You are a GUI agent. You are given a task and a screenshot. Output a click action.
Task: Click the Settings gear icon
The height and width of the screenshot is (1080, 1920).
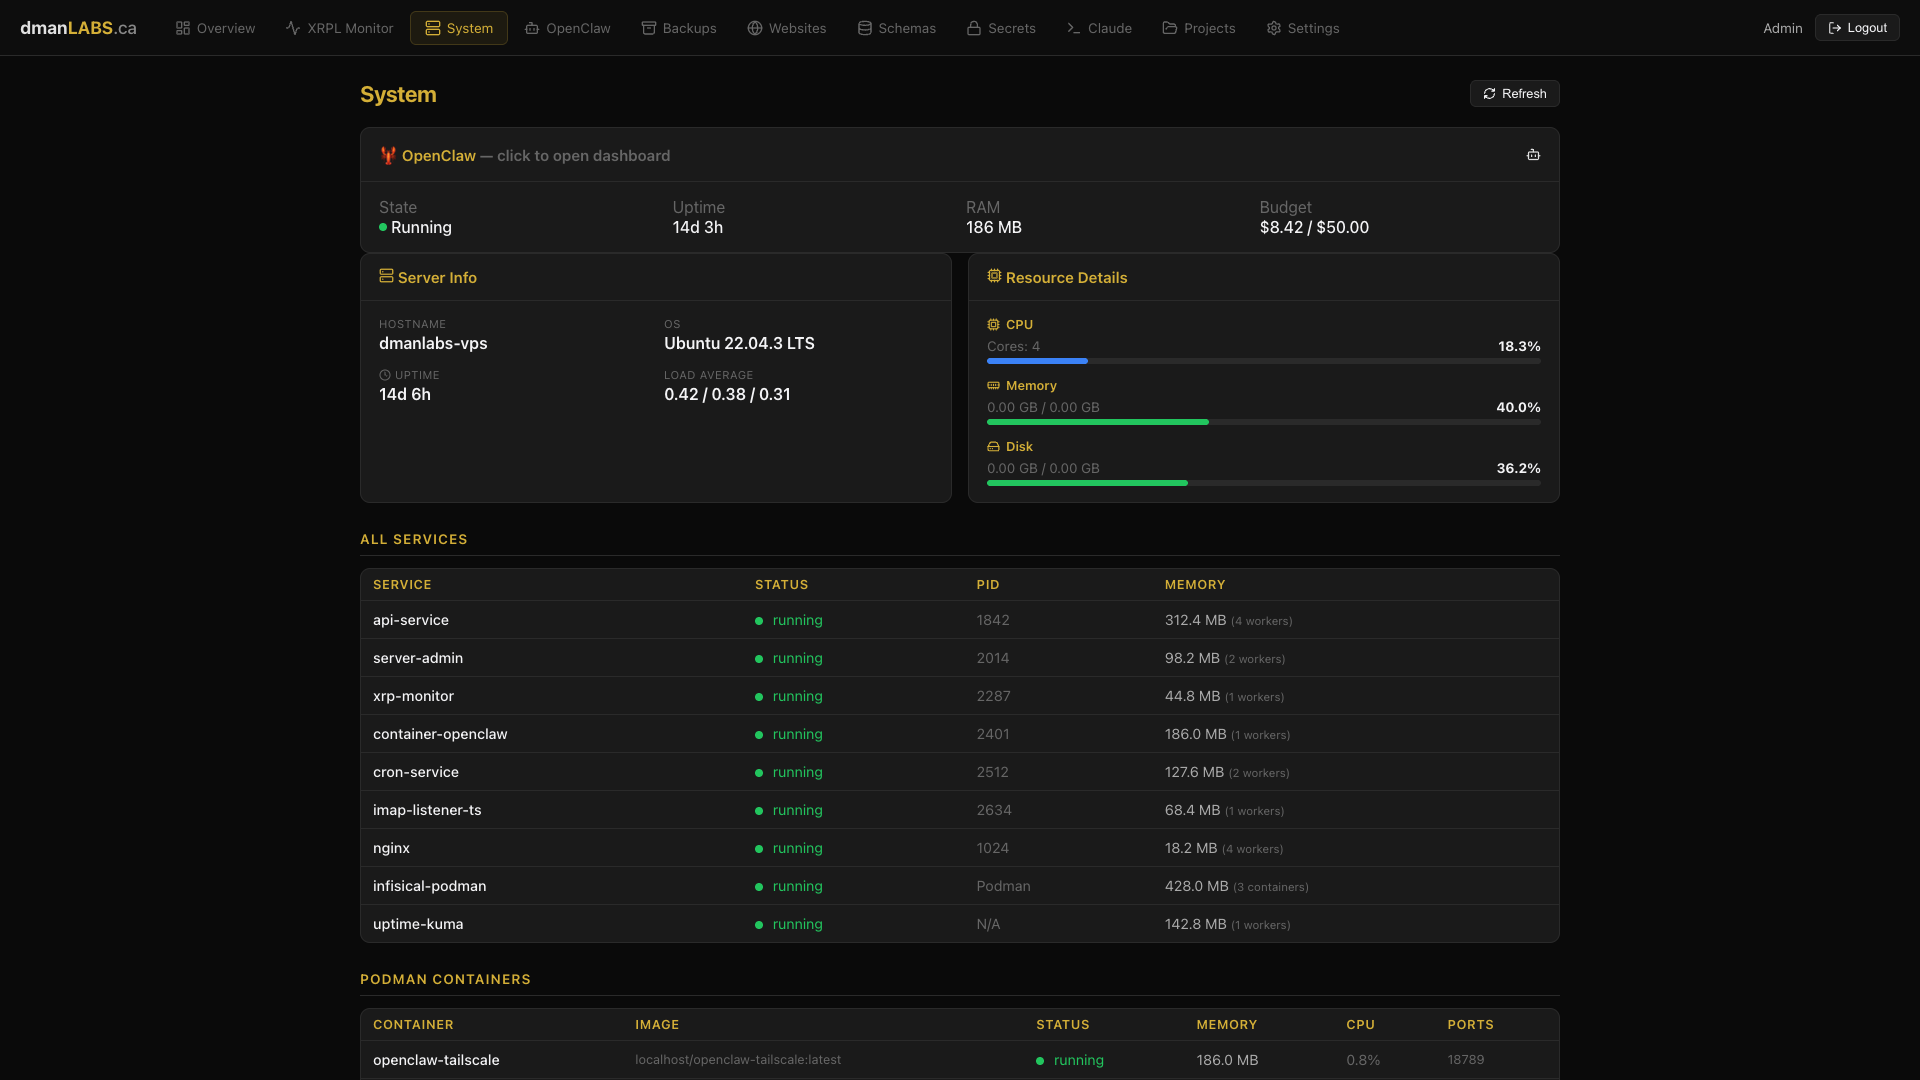click(x=1274, y=28)
